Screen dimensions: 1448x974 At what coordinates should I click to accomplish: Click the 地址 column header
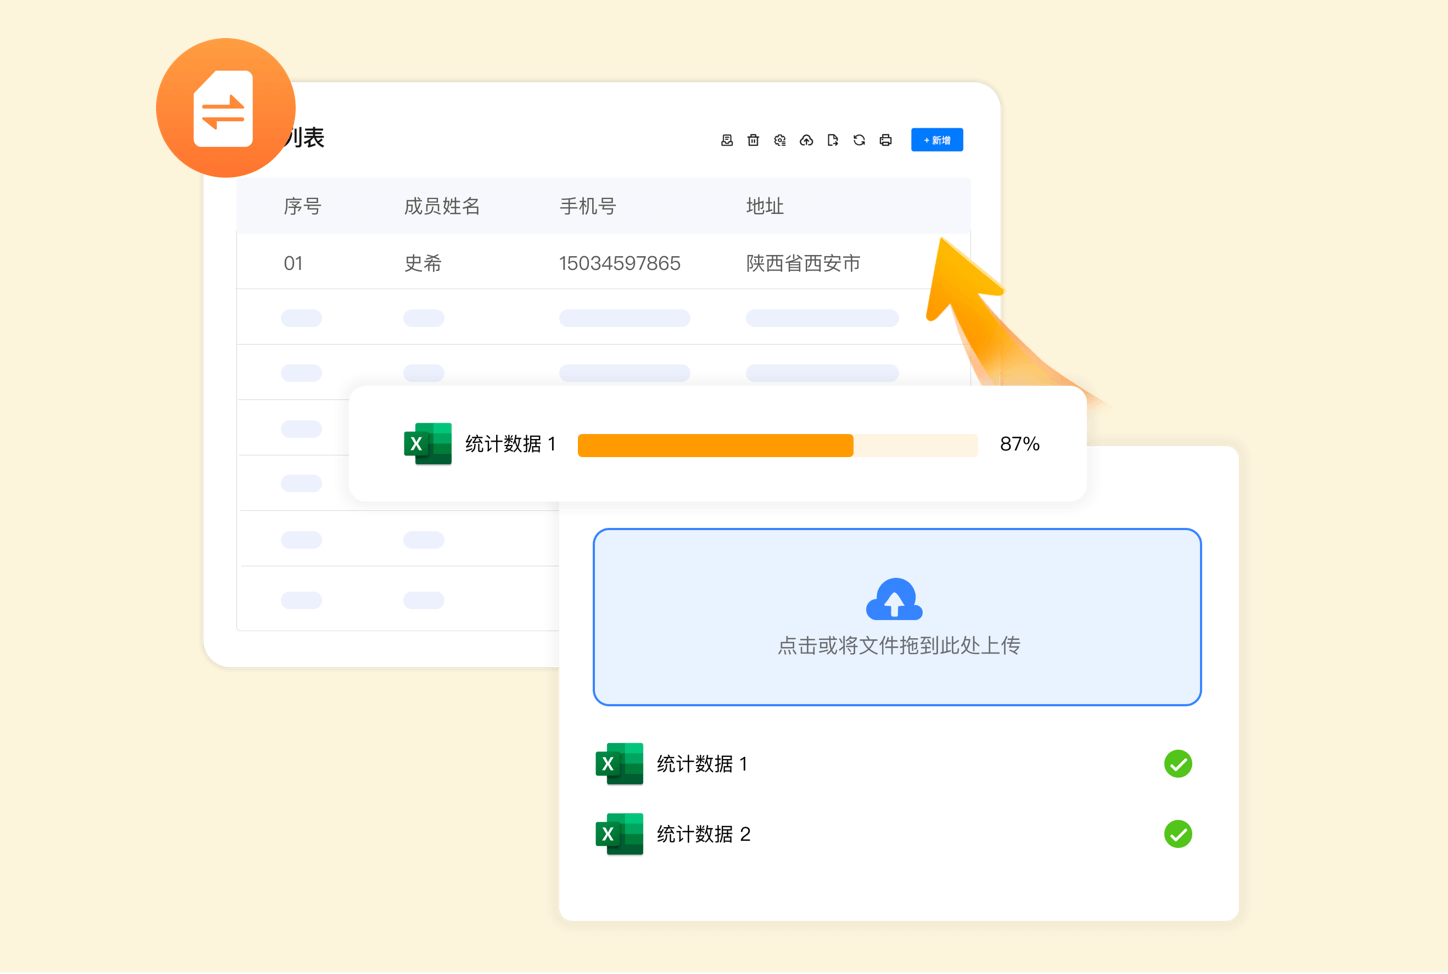[764, 207]
